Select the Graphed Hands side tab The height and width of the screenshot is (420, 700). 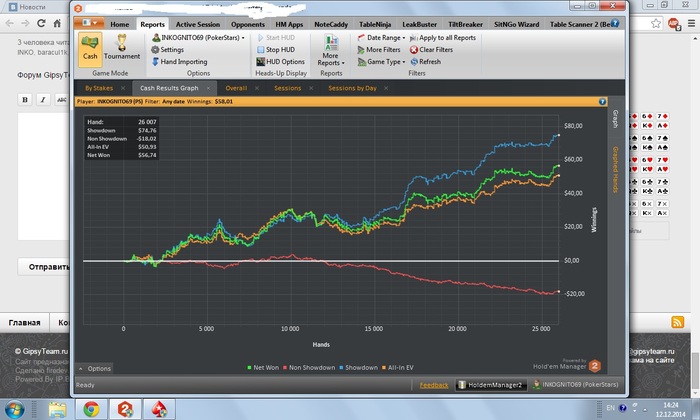coord(616,169)
